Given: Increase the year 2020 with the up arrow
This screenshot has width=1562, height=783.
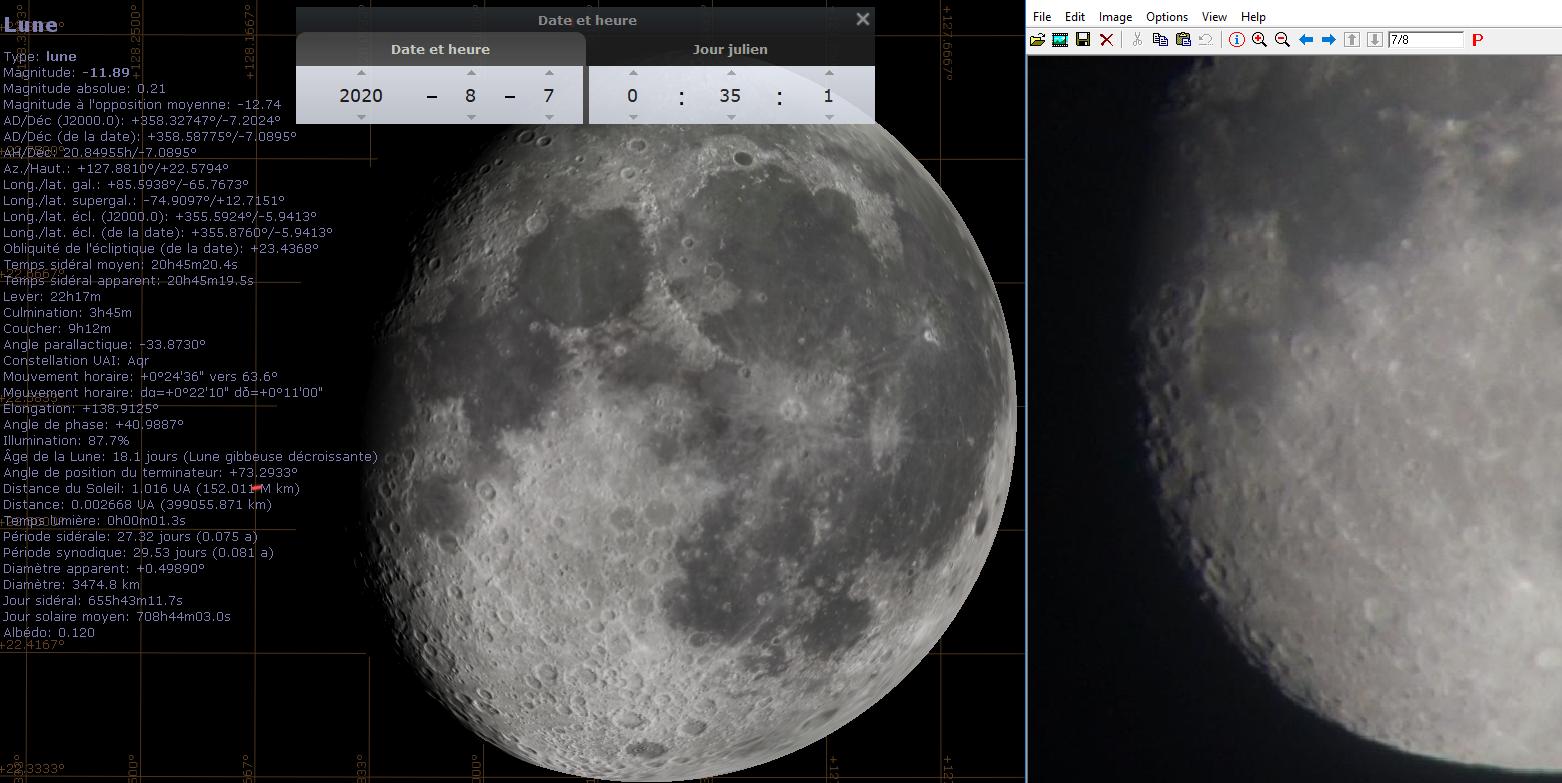Looking at the screenshot, I should [361, 73].
